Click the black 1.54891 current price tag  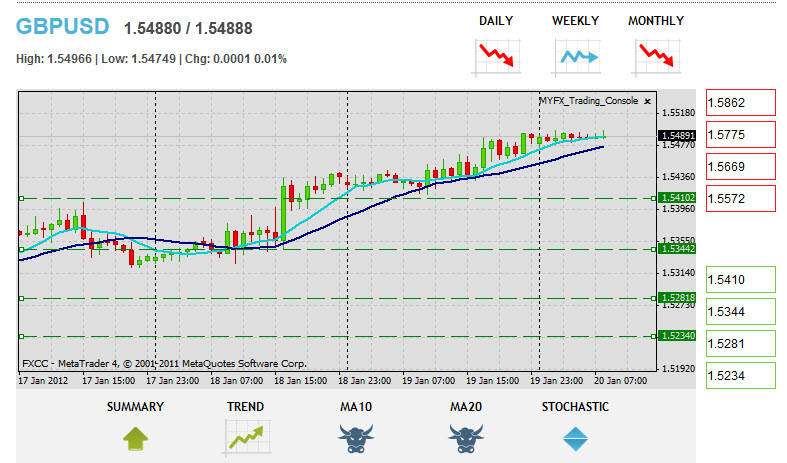(677, 136)
